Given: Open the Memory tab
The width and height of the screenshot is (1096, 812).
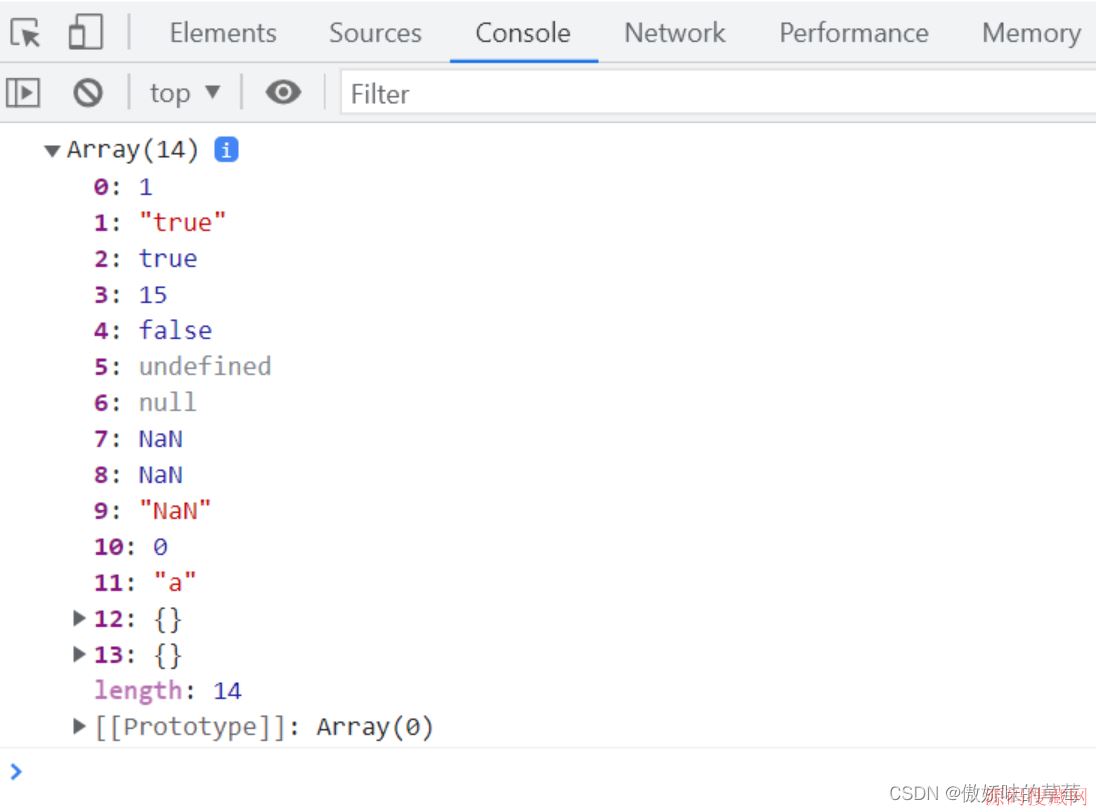Looking at the screenshot, I should tap(1030, 33).
